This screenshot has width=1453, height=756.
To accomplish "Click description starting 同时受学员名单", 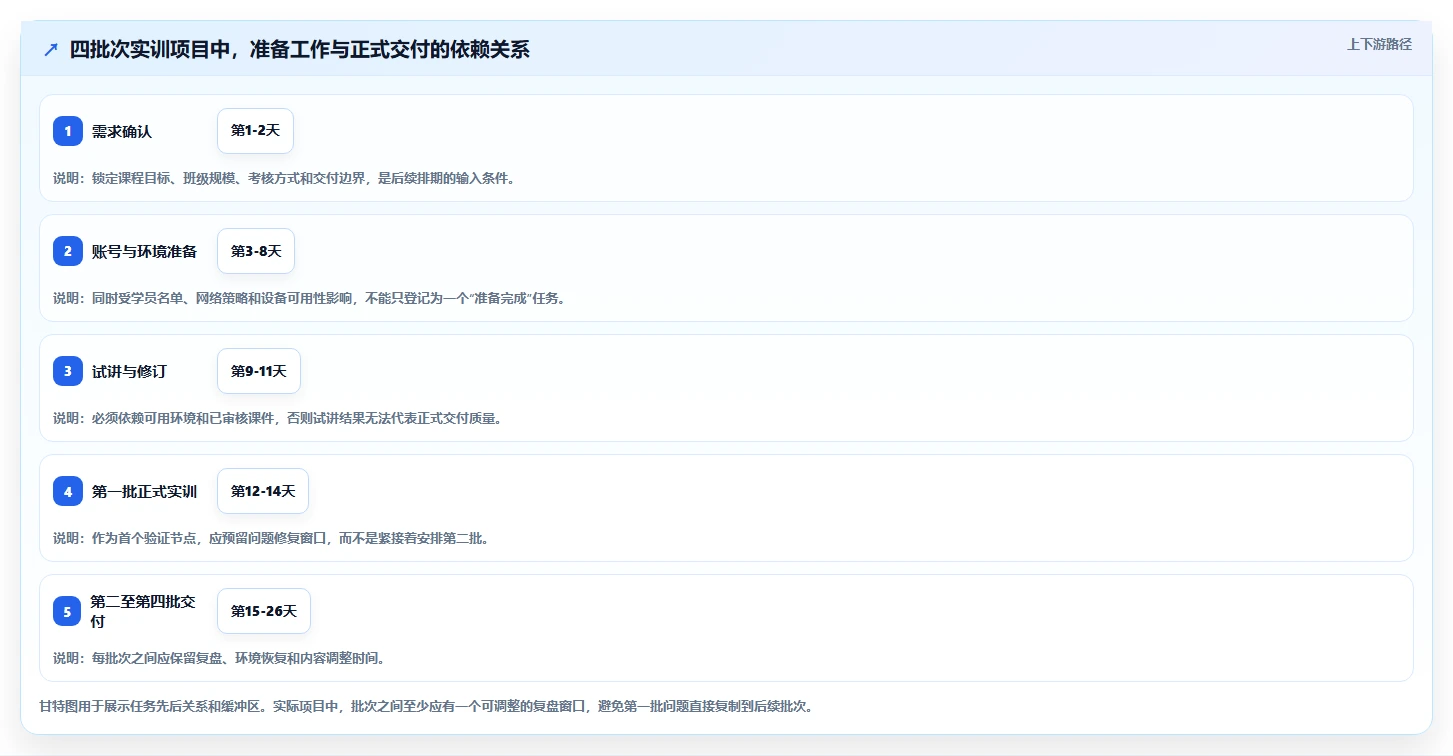I will (310, 298).
